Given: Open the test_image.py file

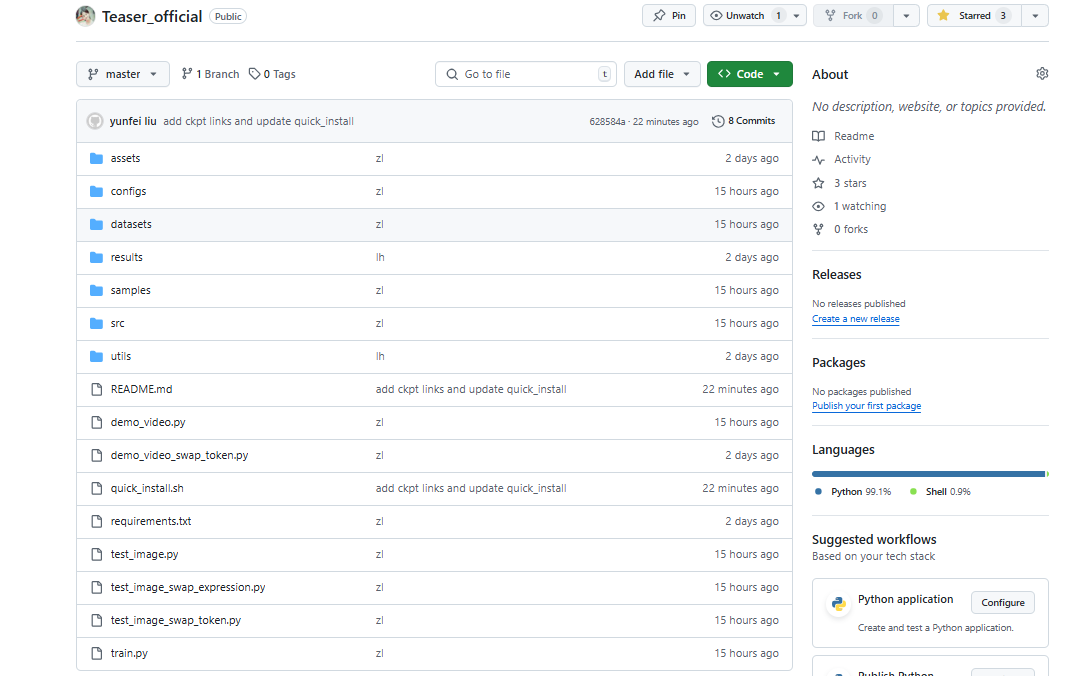Looking at the screenshot, I should coord(145,555).
